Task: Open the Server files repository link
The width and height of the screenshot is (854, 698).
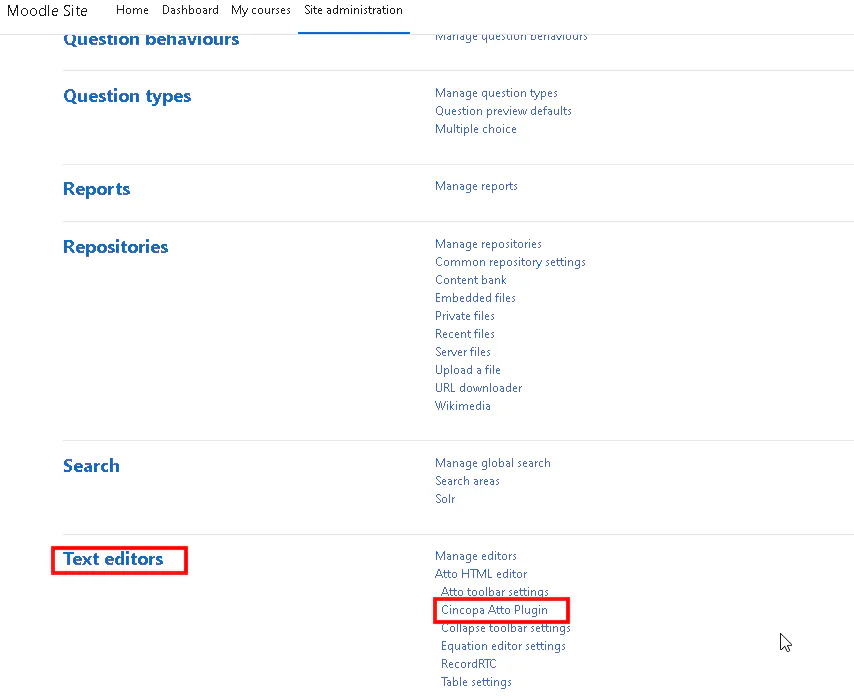Action: click(x=463, y=352)
